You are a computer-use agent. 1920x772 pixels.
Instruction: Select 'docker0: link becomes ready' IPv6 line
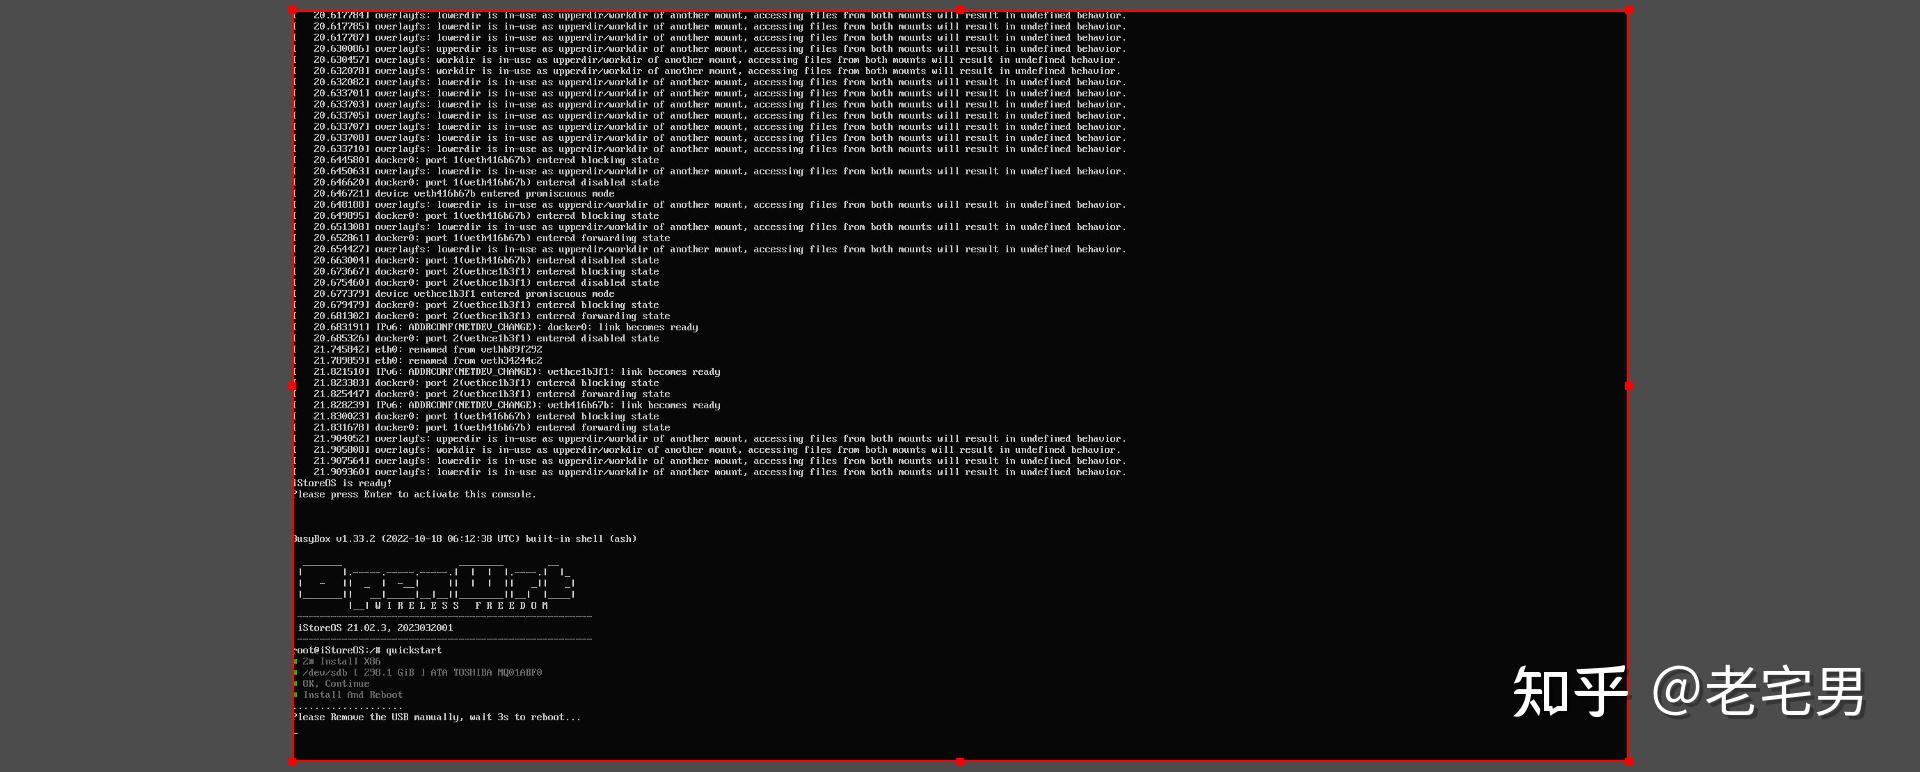[x=496, y=327]
